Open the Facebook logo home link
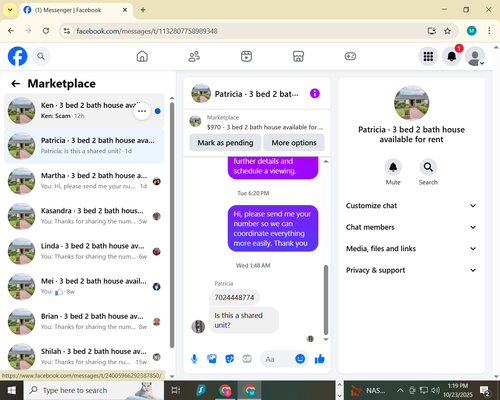 click(17, 56)
